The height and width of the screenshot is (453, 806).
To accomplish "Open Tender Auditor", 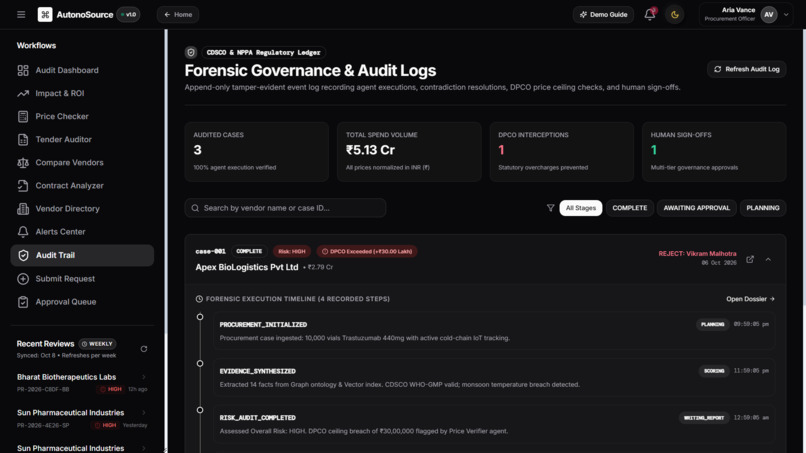I will tap(82, 139).
